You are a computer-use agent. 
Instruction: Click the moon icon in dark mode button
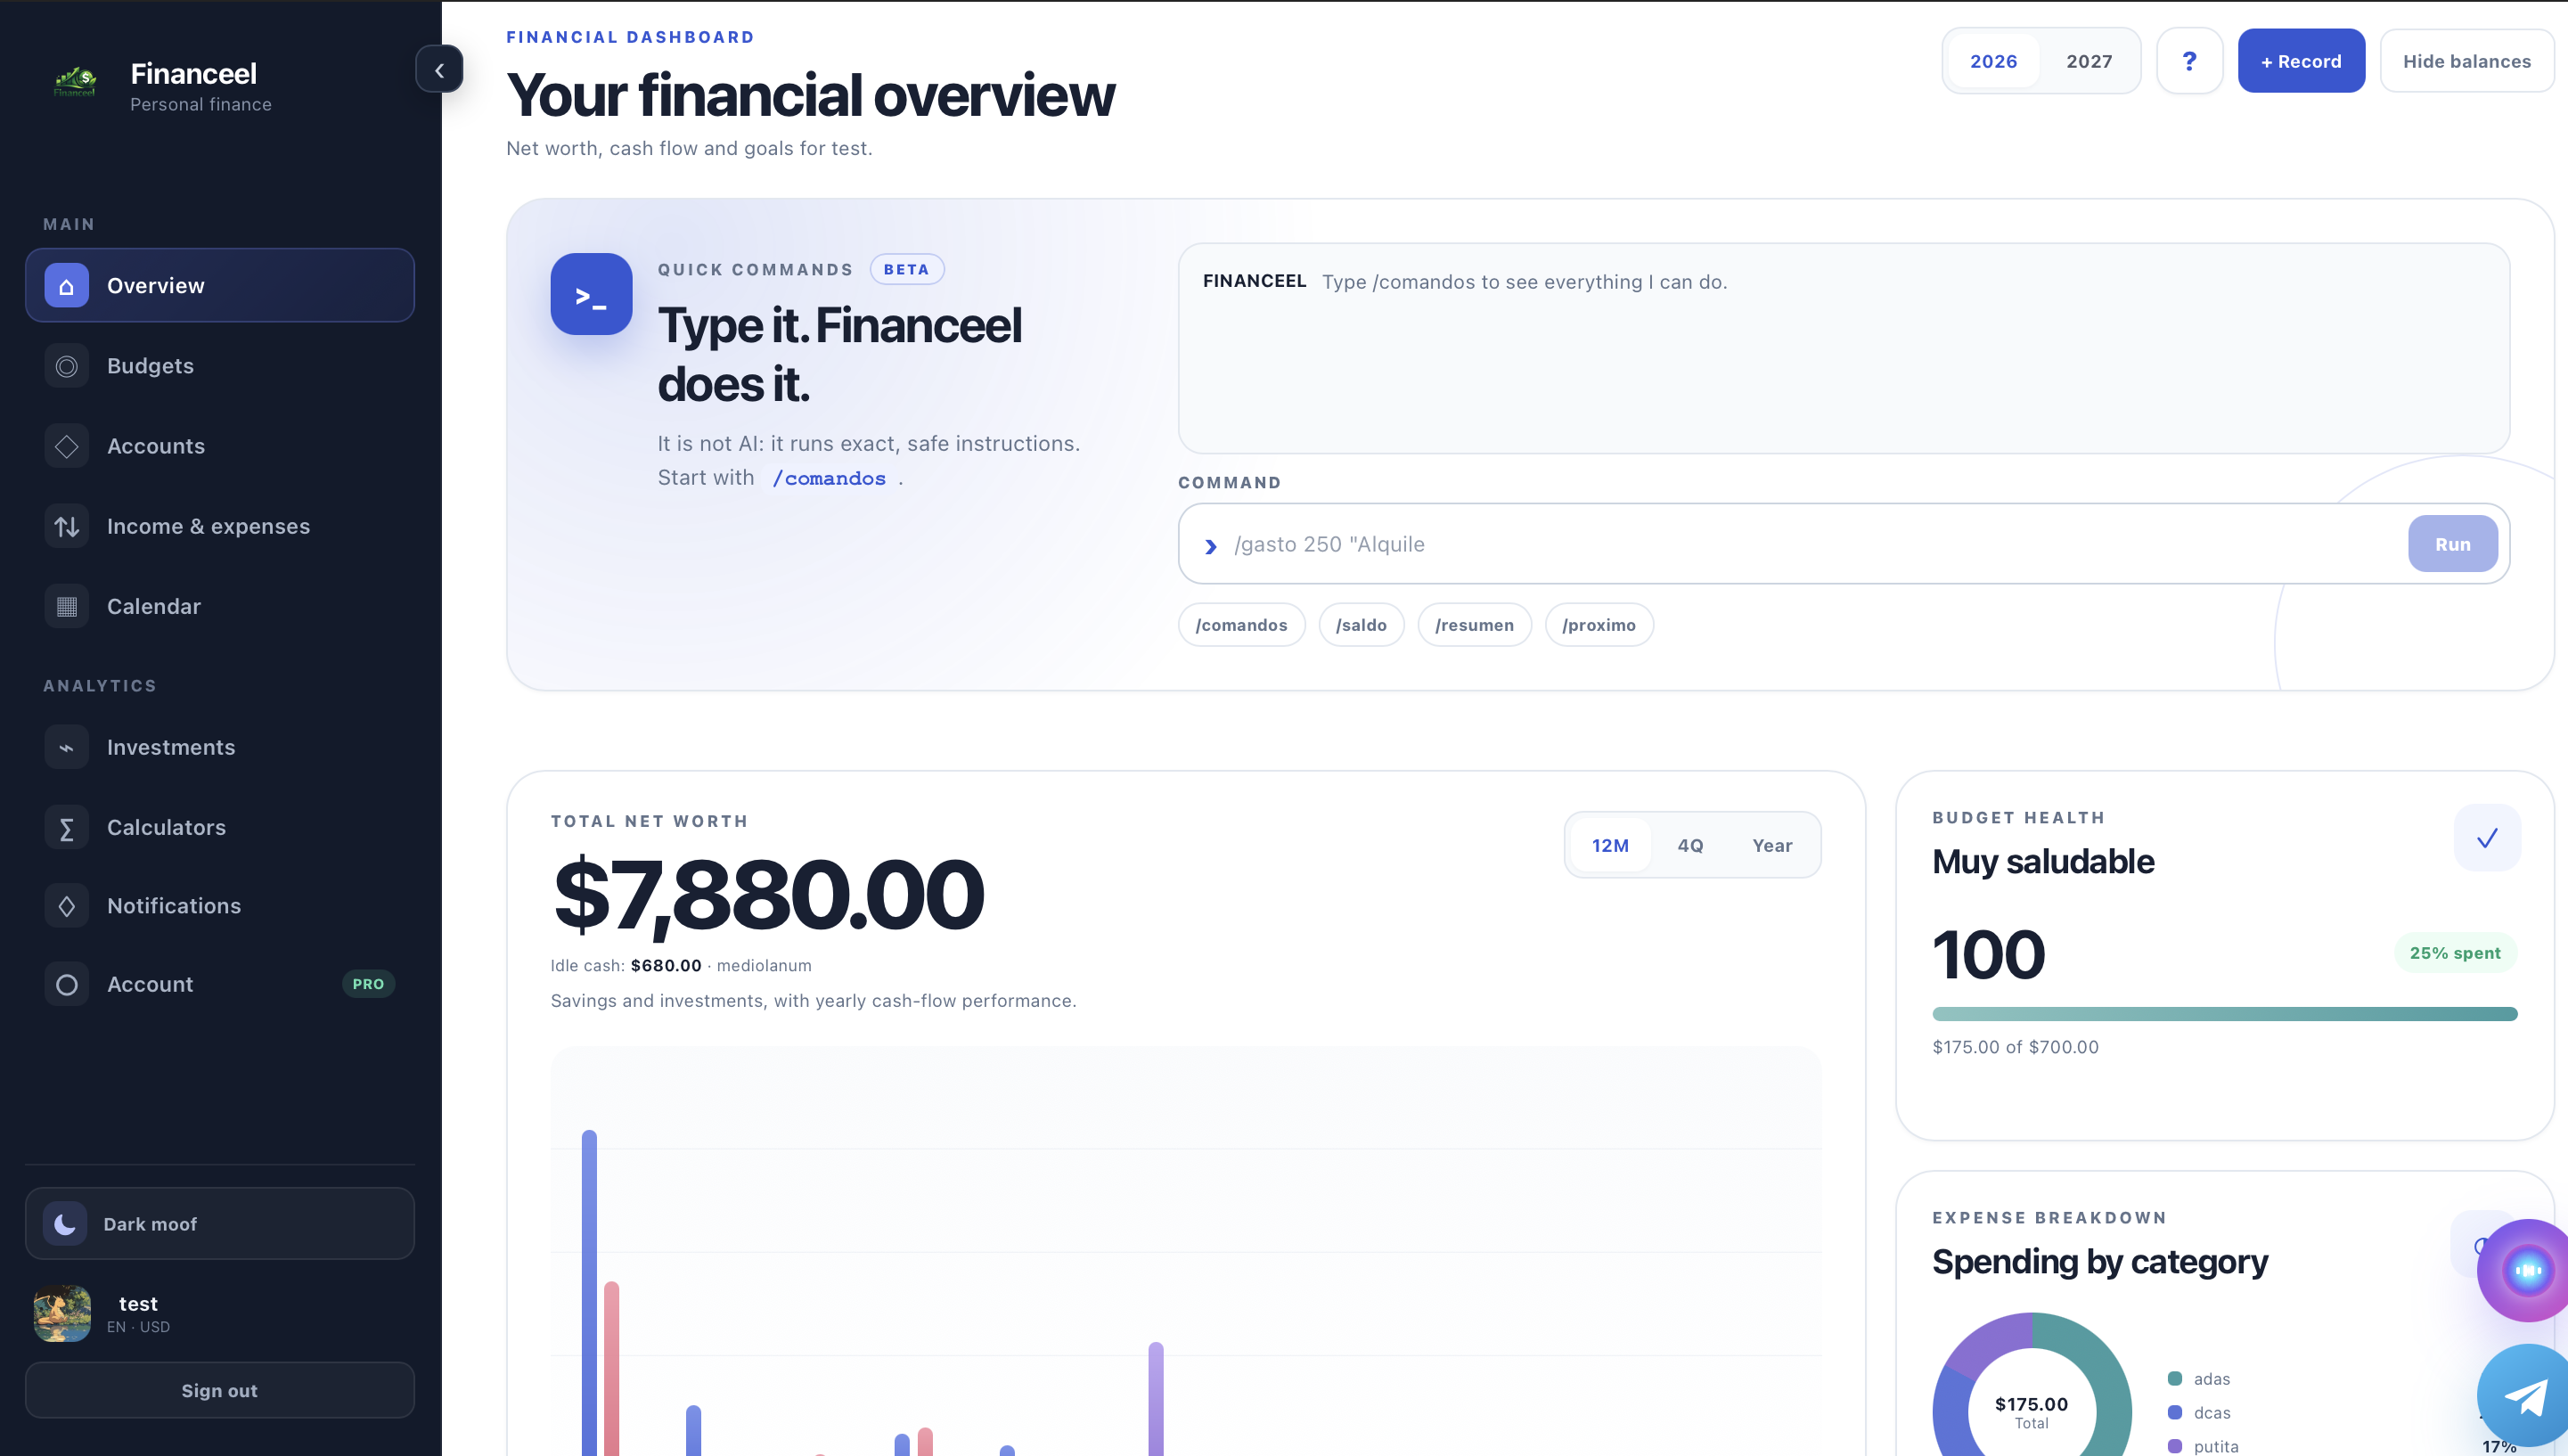tap(65, 1224)
